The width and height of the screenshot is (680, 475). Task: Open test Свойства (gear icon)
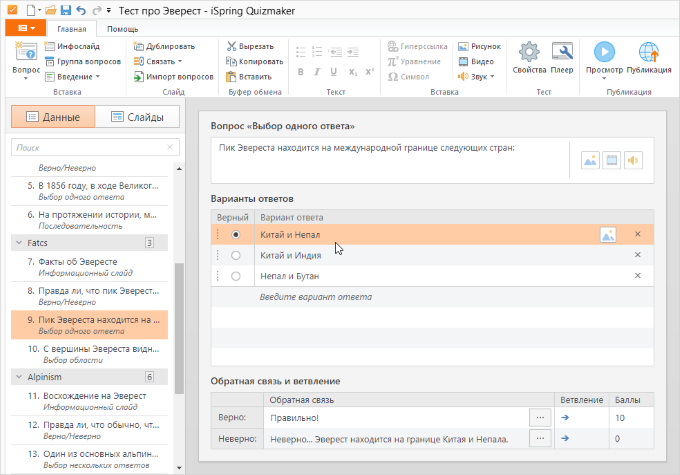(529, 52)
